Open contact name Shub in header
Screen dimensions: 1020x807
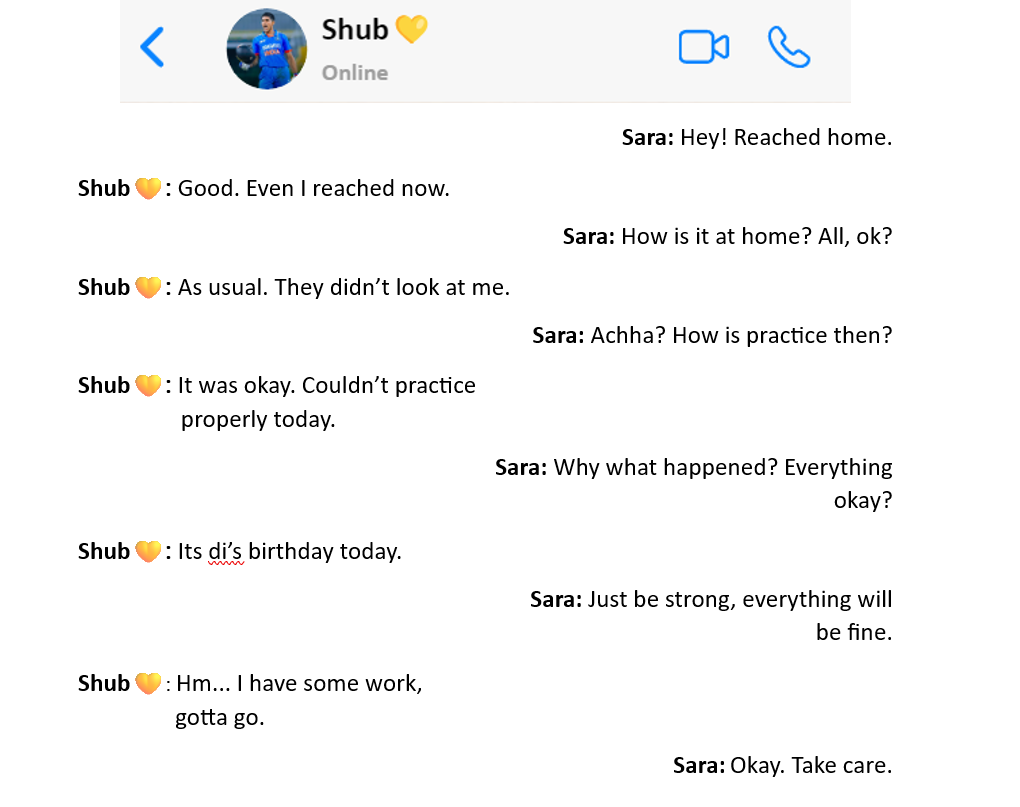point(355,30)
